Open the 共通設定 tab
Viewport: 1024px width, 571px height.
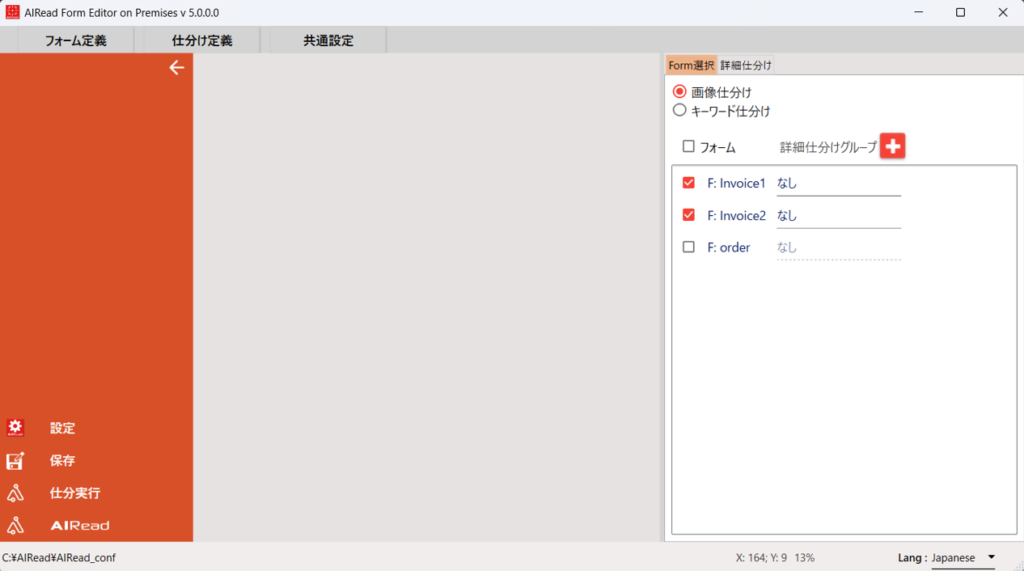click(x=328, y=41)
